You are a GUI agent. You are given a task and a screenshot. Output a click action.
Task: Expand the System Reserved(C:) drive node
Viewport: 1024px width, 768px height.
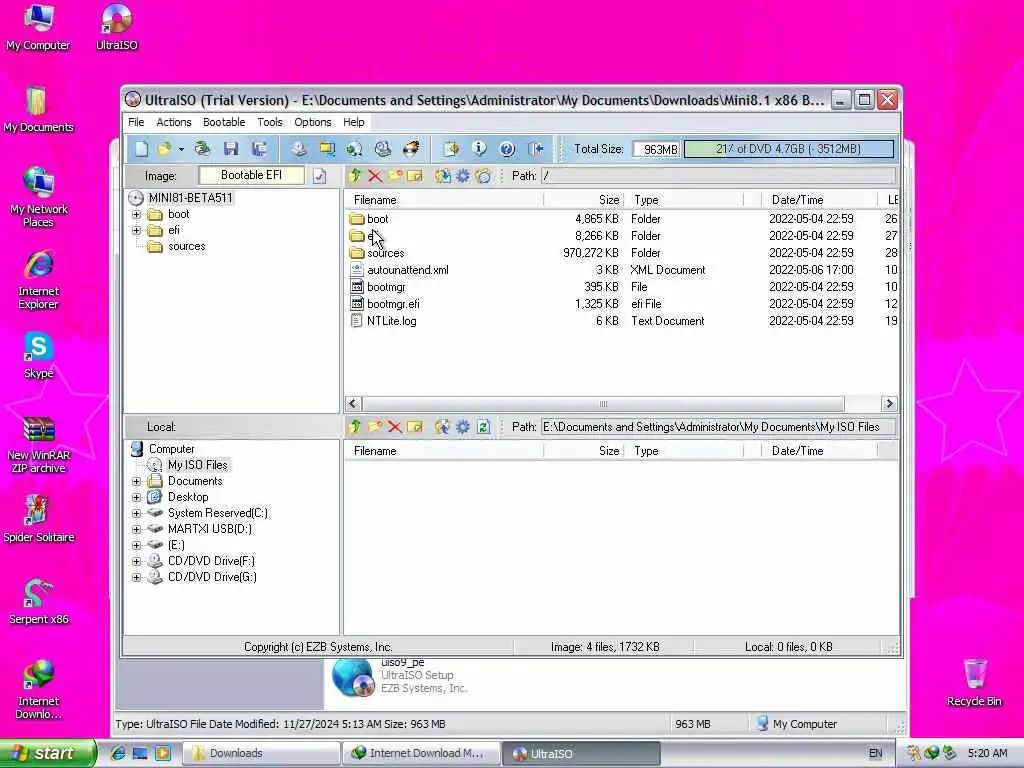point(136,513)
